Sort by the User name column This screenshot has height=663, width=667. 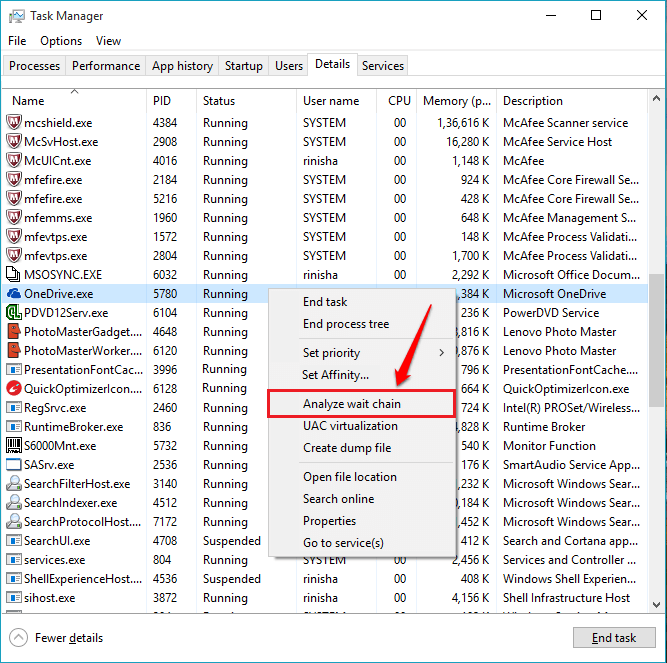pyautogui.click(x=336, y=101)
